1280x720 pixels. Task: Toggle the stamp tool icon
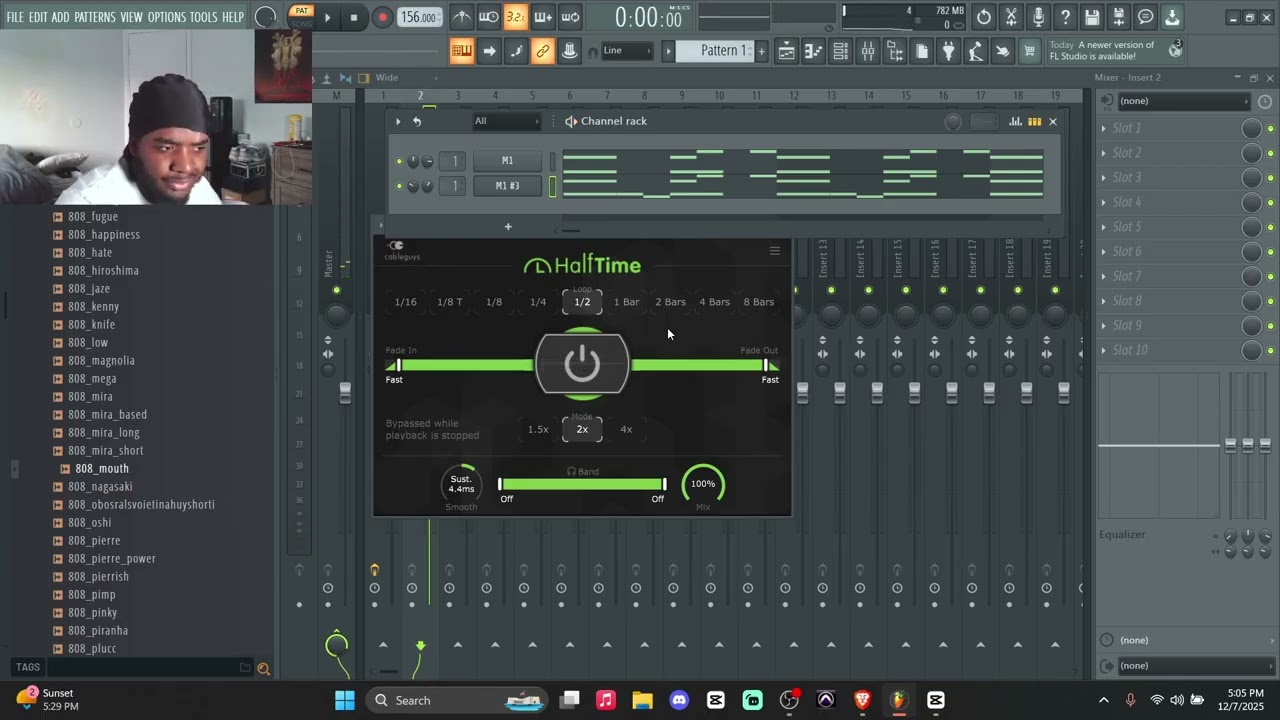point(570,51)
